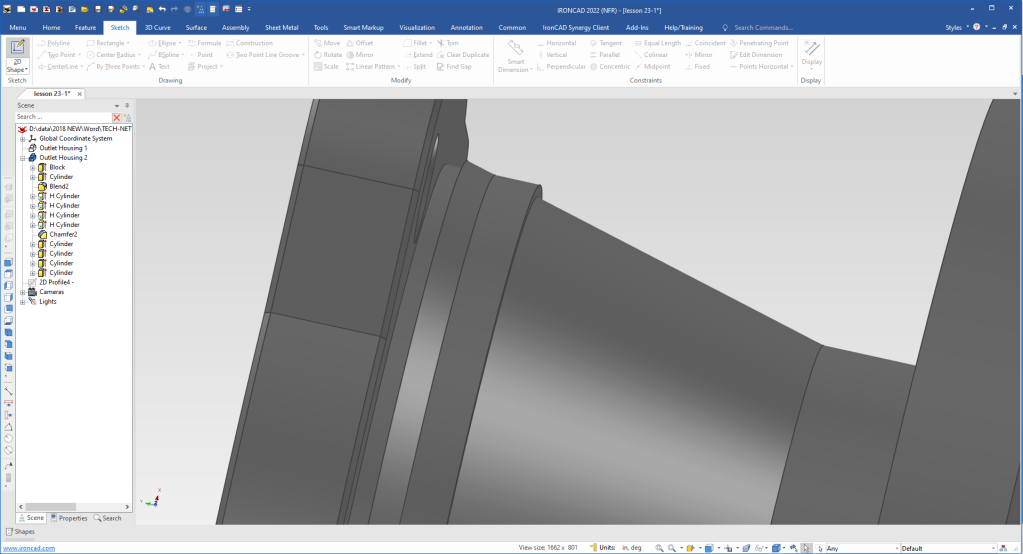This screenshot has width=1023, height=554.
Task: Select the Blend2 feature in scene tree
Action: click(x=59, y=186)
